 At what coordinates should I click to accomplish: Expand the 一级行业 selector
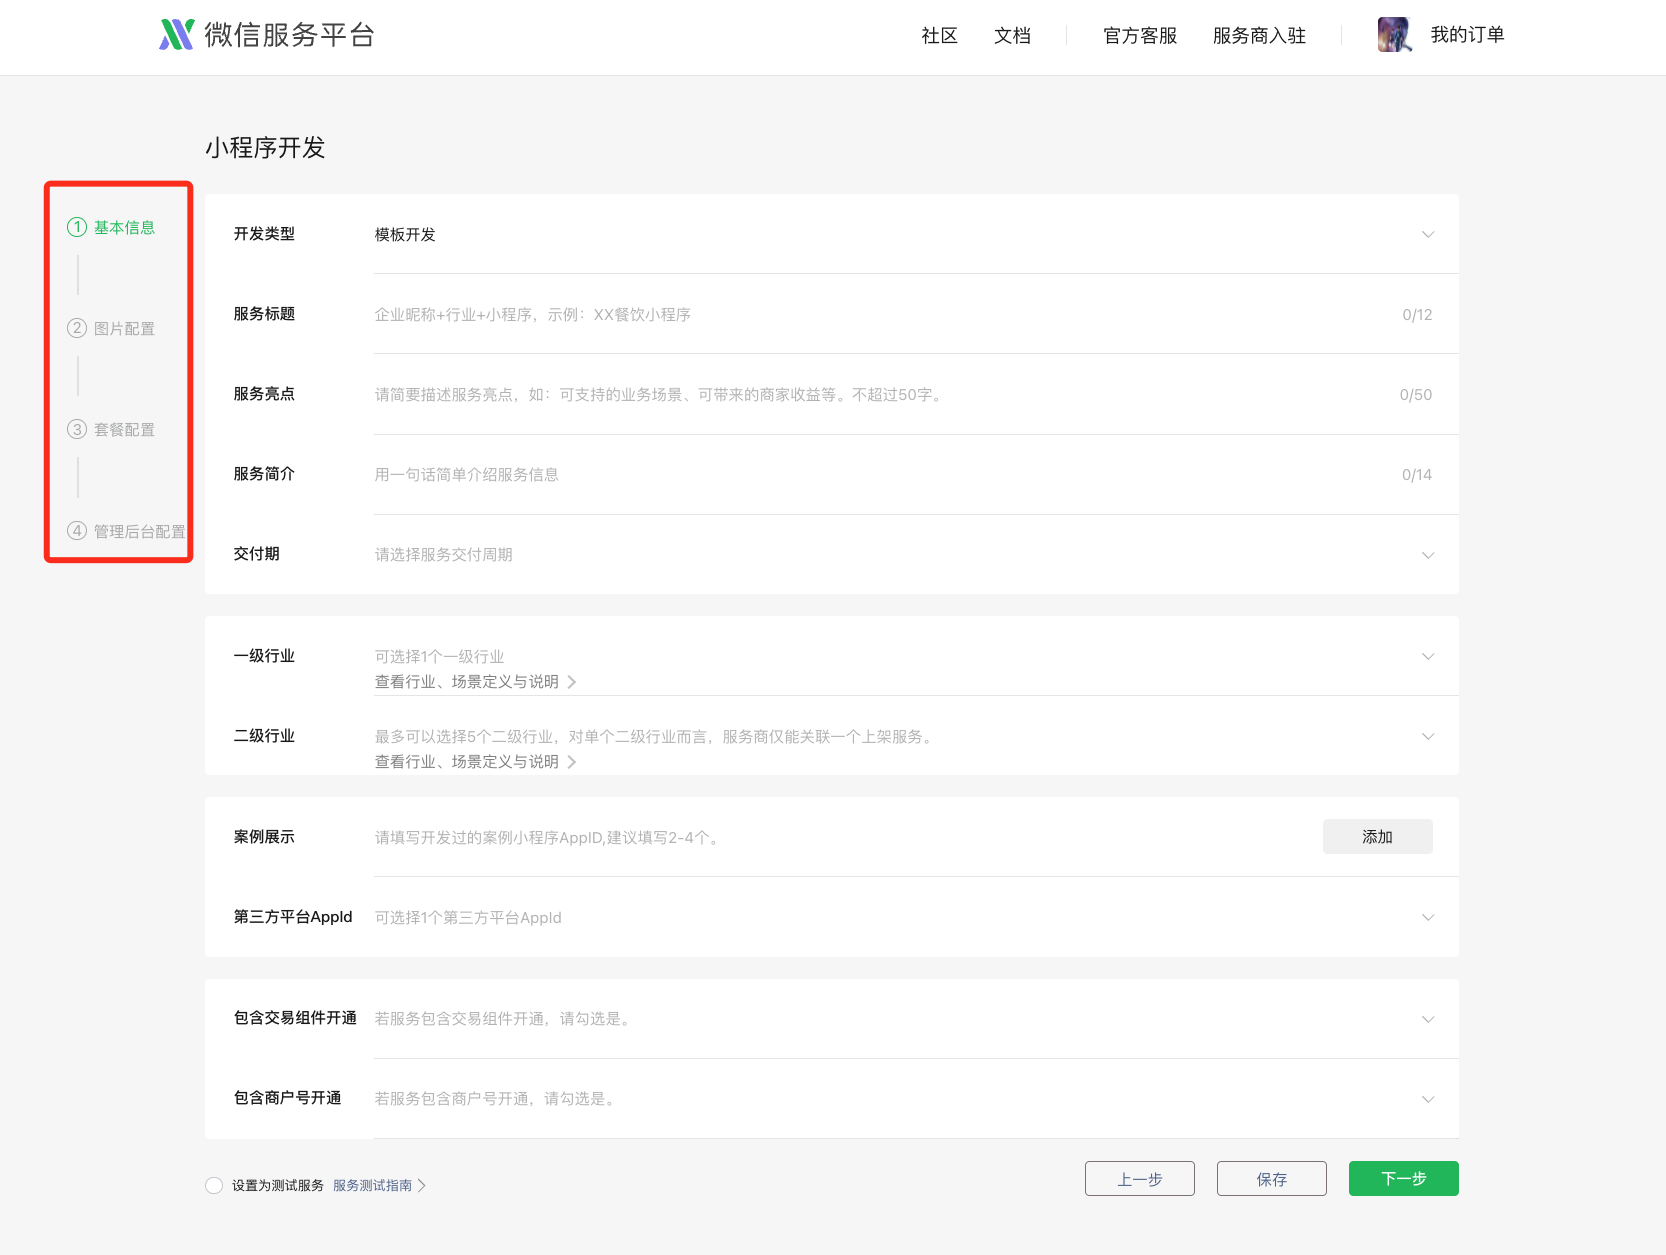(x=1427, y=657)
